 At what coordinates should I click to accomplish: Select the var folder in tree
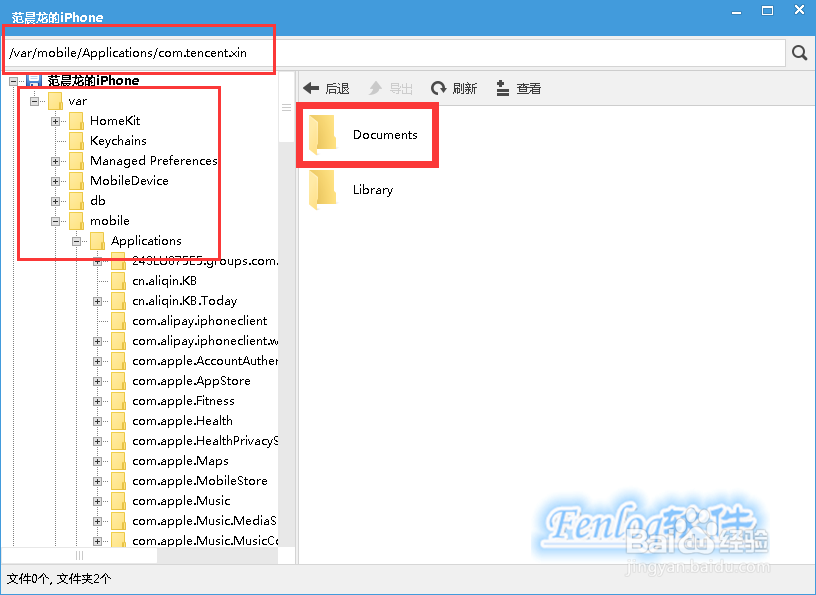[x=78, y=101]
